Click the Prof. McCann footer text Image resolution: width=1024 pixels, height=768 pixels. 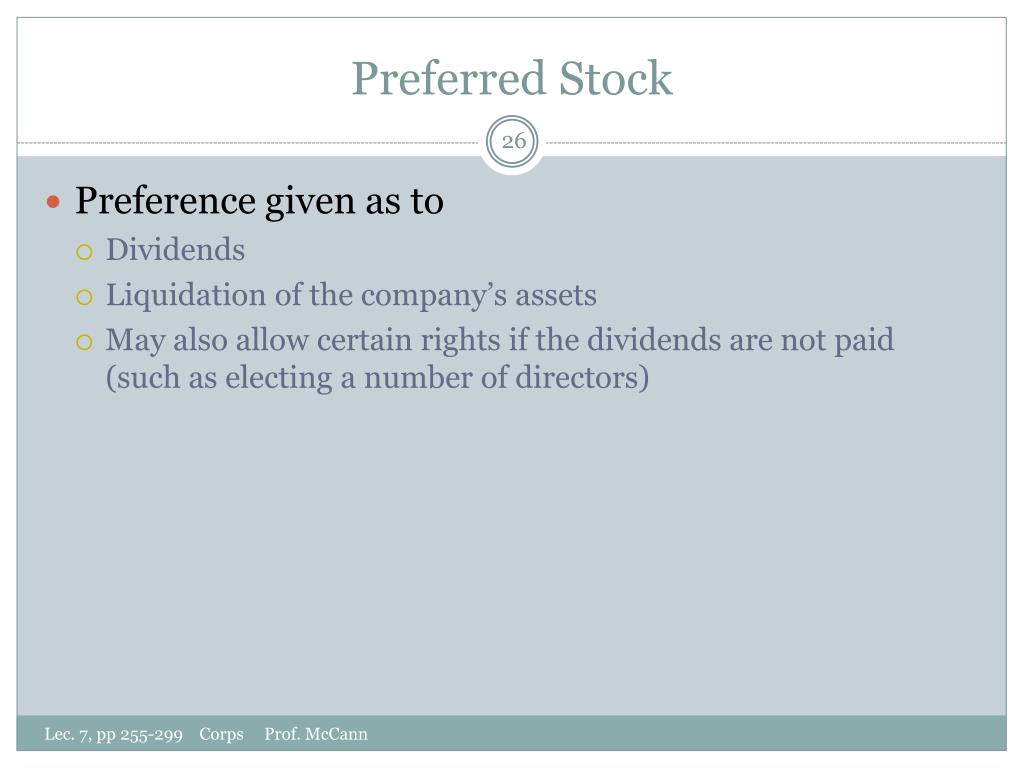pyautogui.click(x=316, y=734)
